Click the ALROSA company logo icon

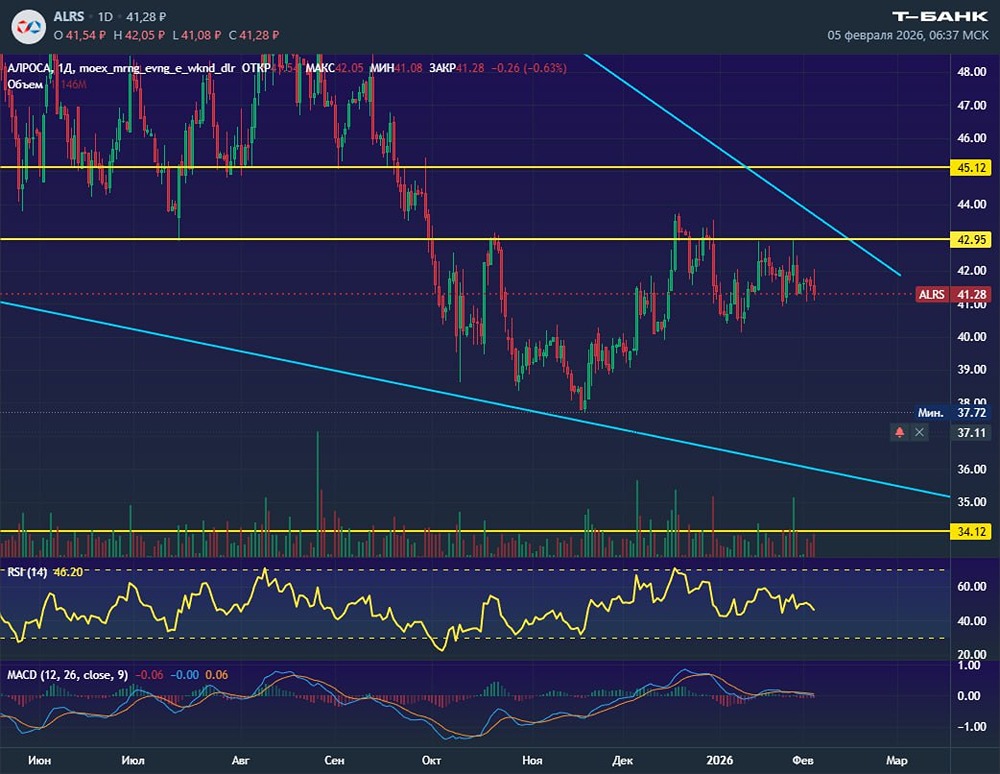click(29, 27)
